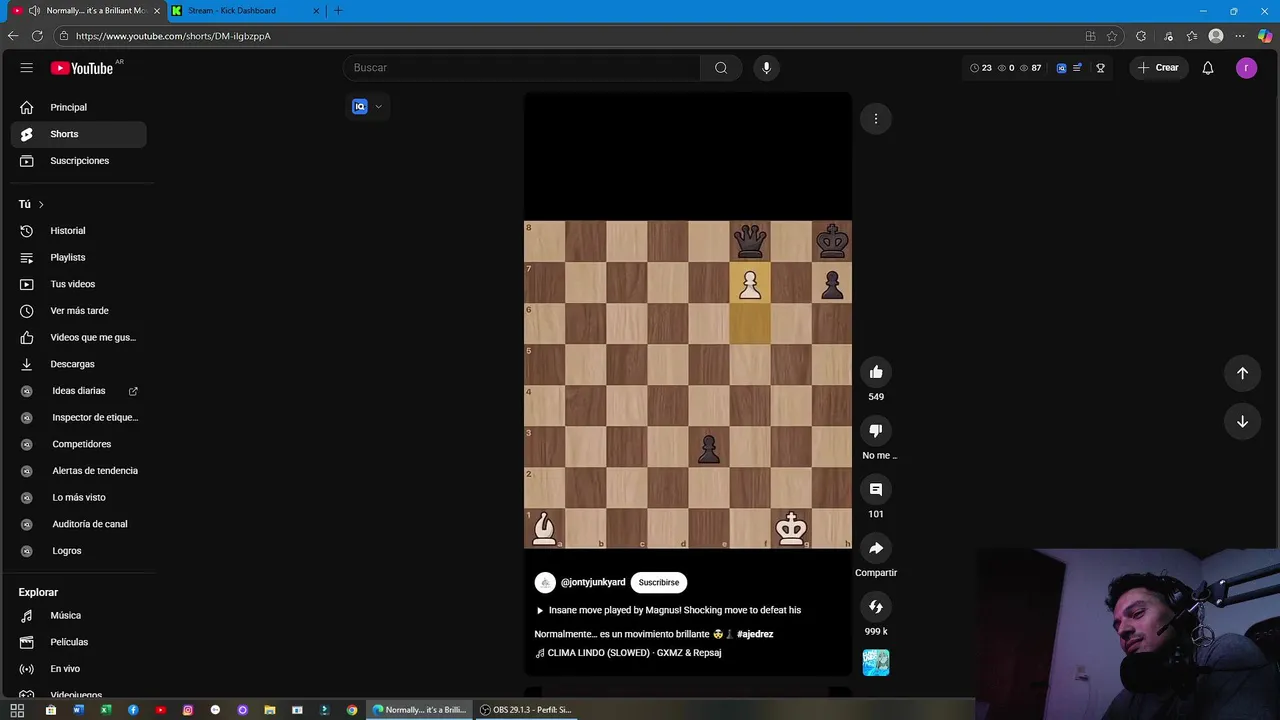Image resolution: width=1280 pixels, height=720 pixels.
Task: Open the YouTube hamburger guide menu
Action: pyautogui.click(x=27, y=68)
